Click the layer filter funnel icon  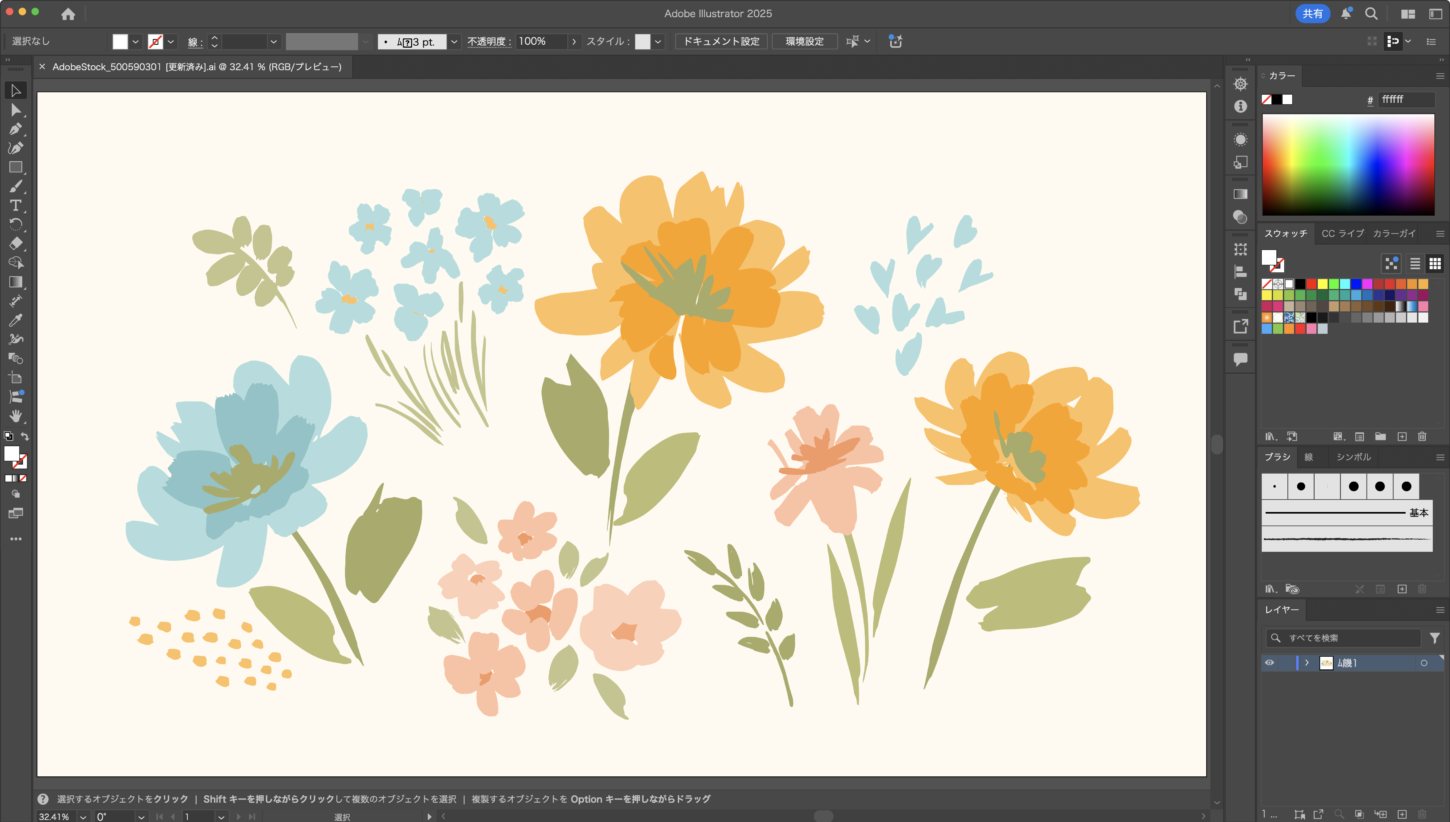tap(1435, 638)
